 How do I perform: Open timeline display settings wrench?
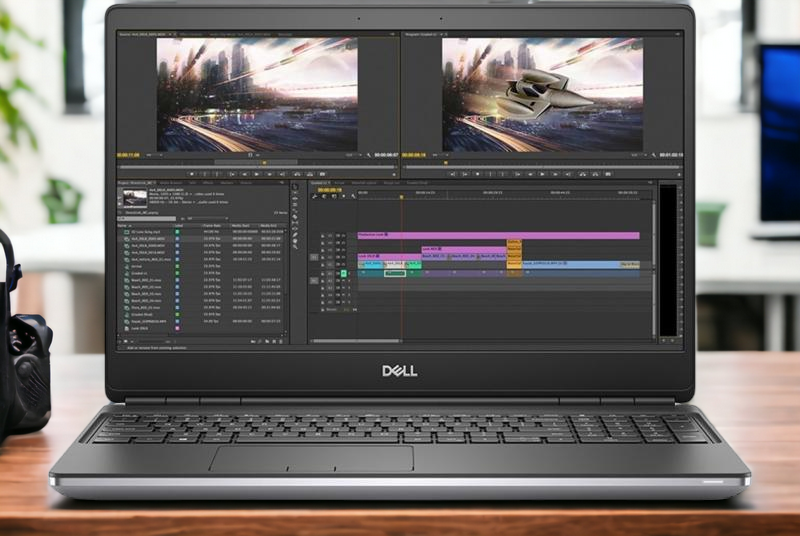tap(353, 196)
